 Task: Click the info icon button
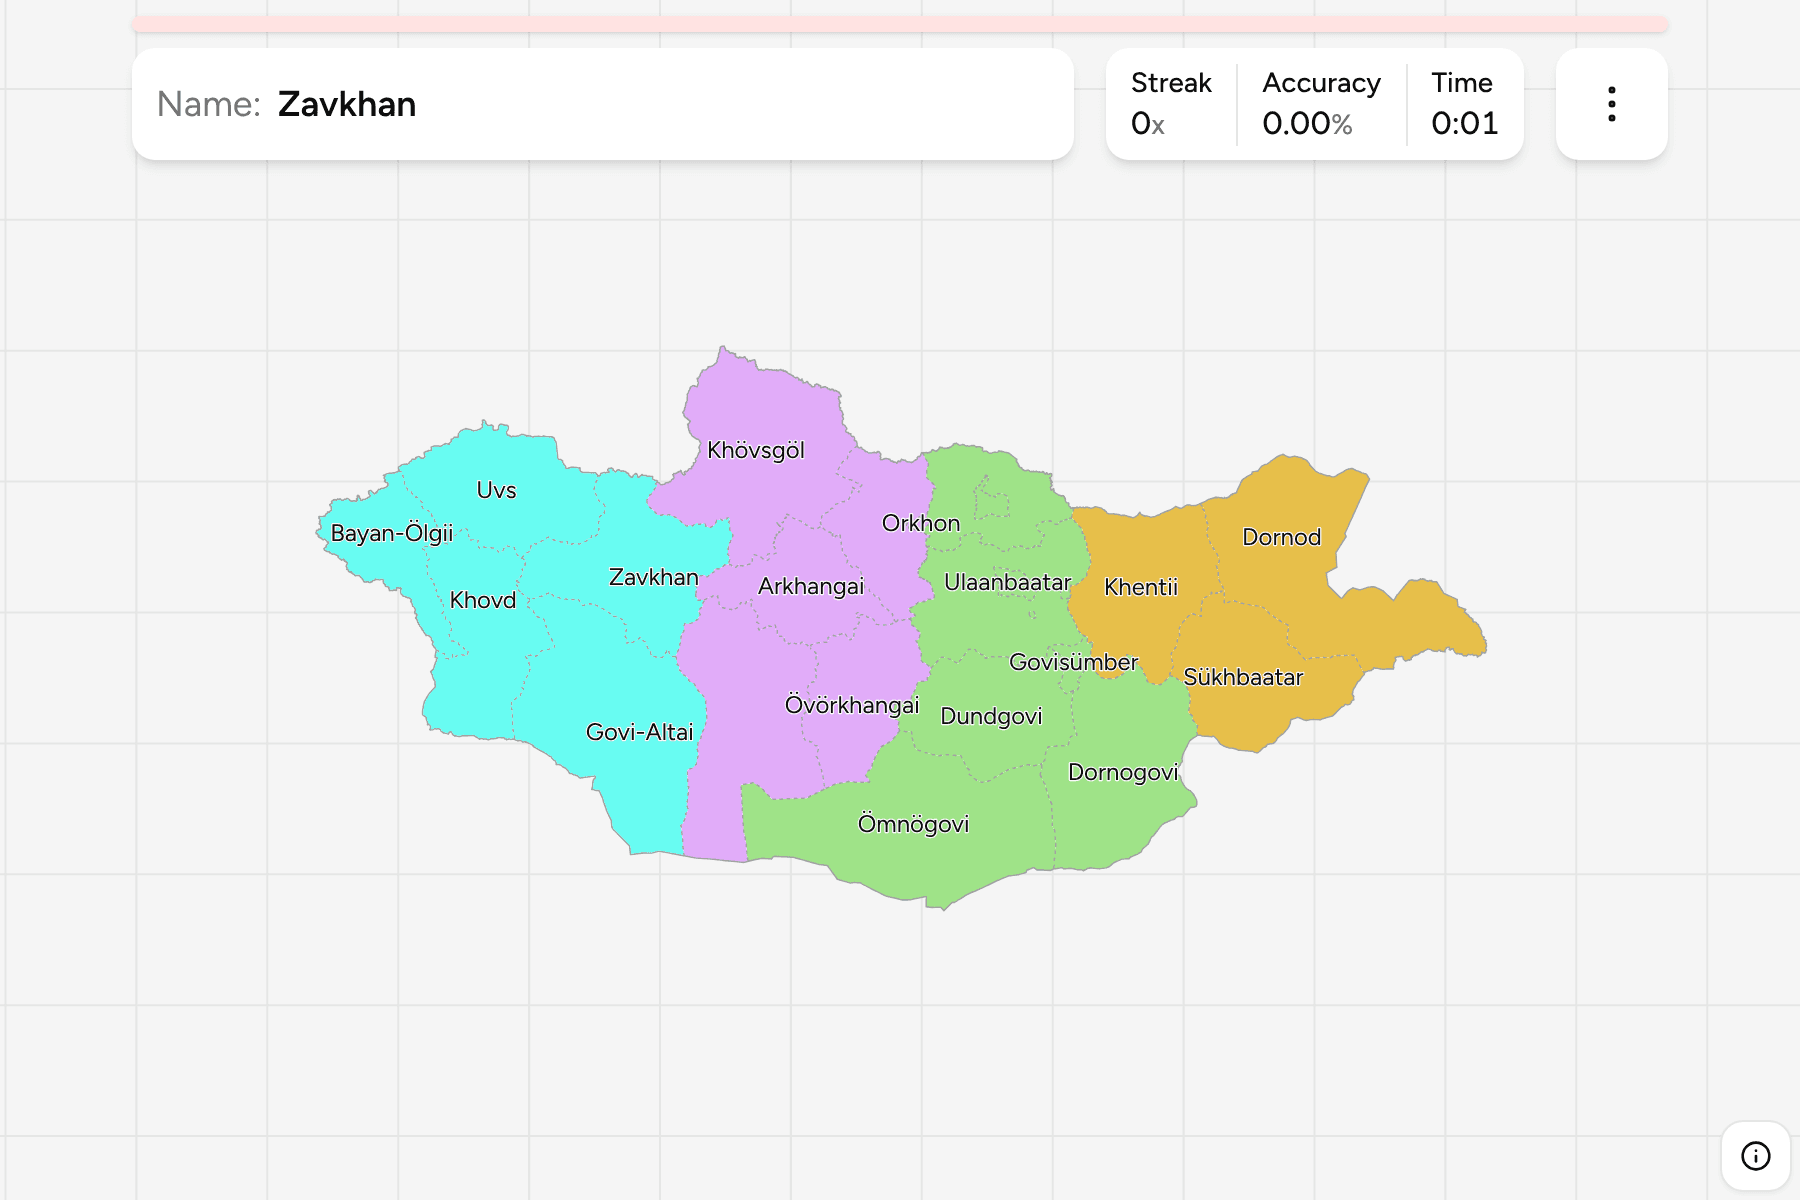pyautogui.click(x=1755, y=1156)
